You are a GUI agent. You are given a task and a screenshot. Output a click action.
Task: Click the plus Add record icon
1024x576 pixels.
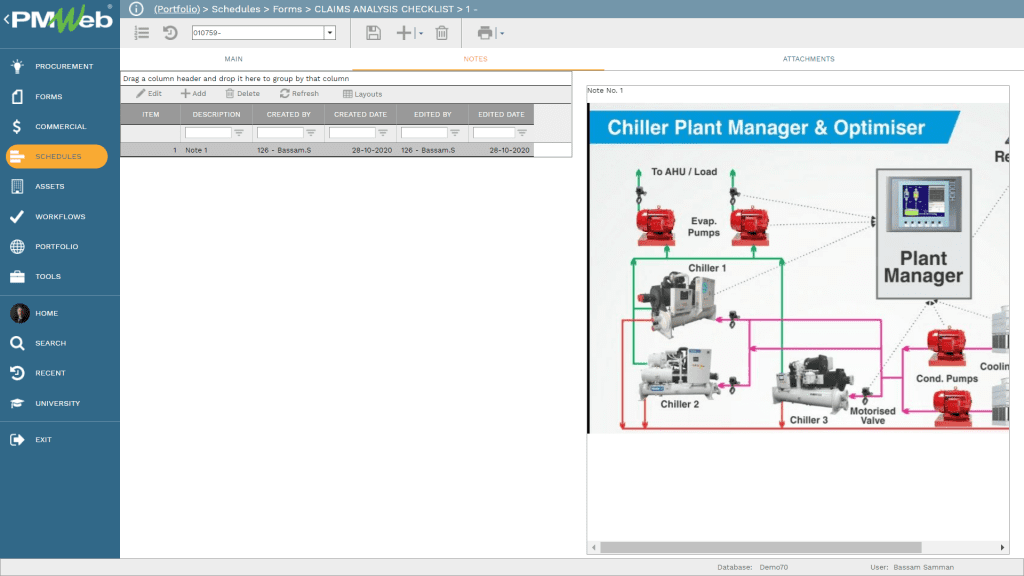404,33
